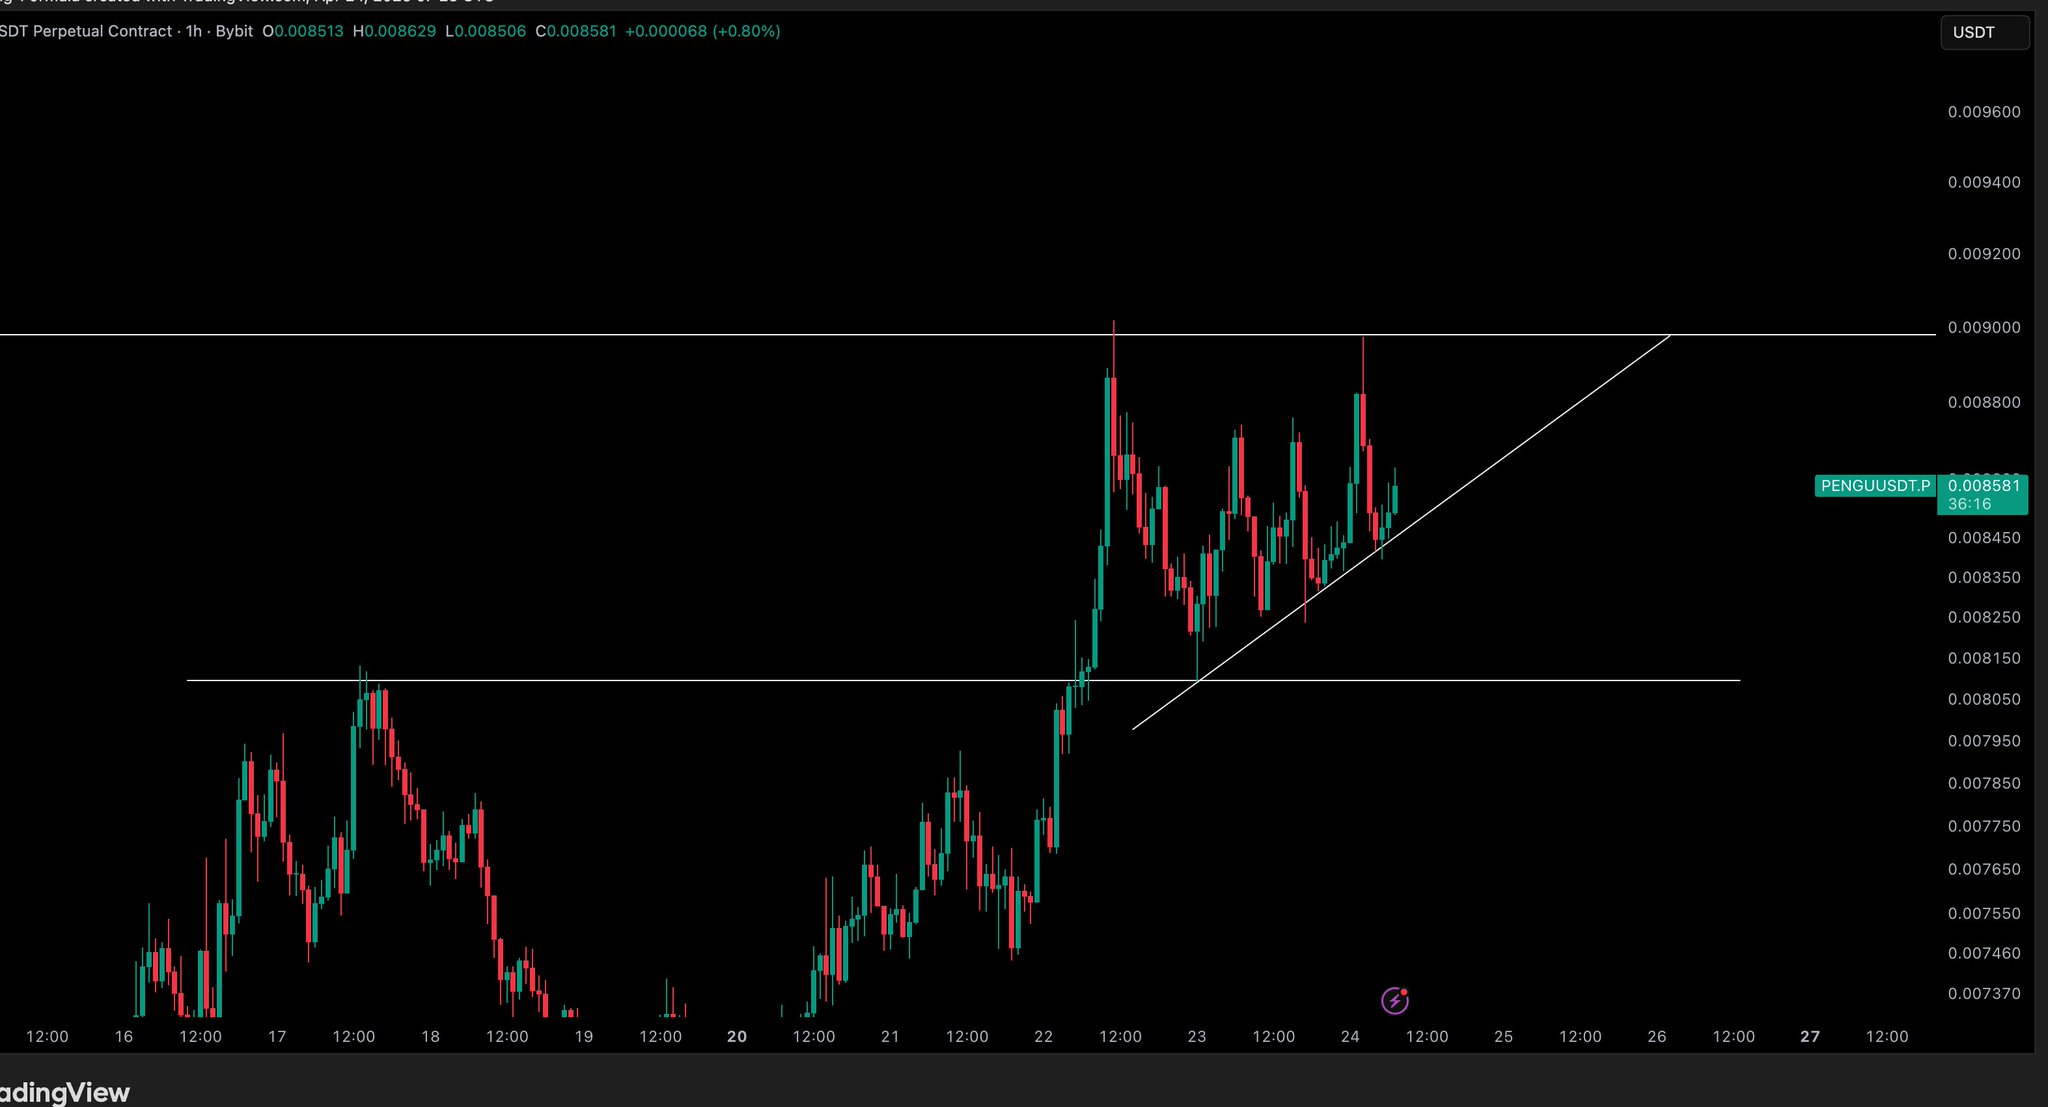Click the open price value O0.008513
The width and height of the screenshot is (2048, 1107).
(x=303, y=31)
